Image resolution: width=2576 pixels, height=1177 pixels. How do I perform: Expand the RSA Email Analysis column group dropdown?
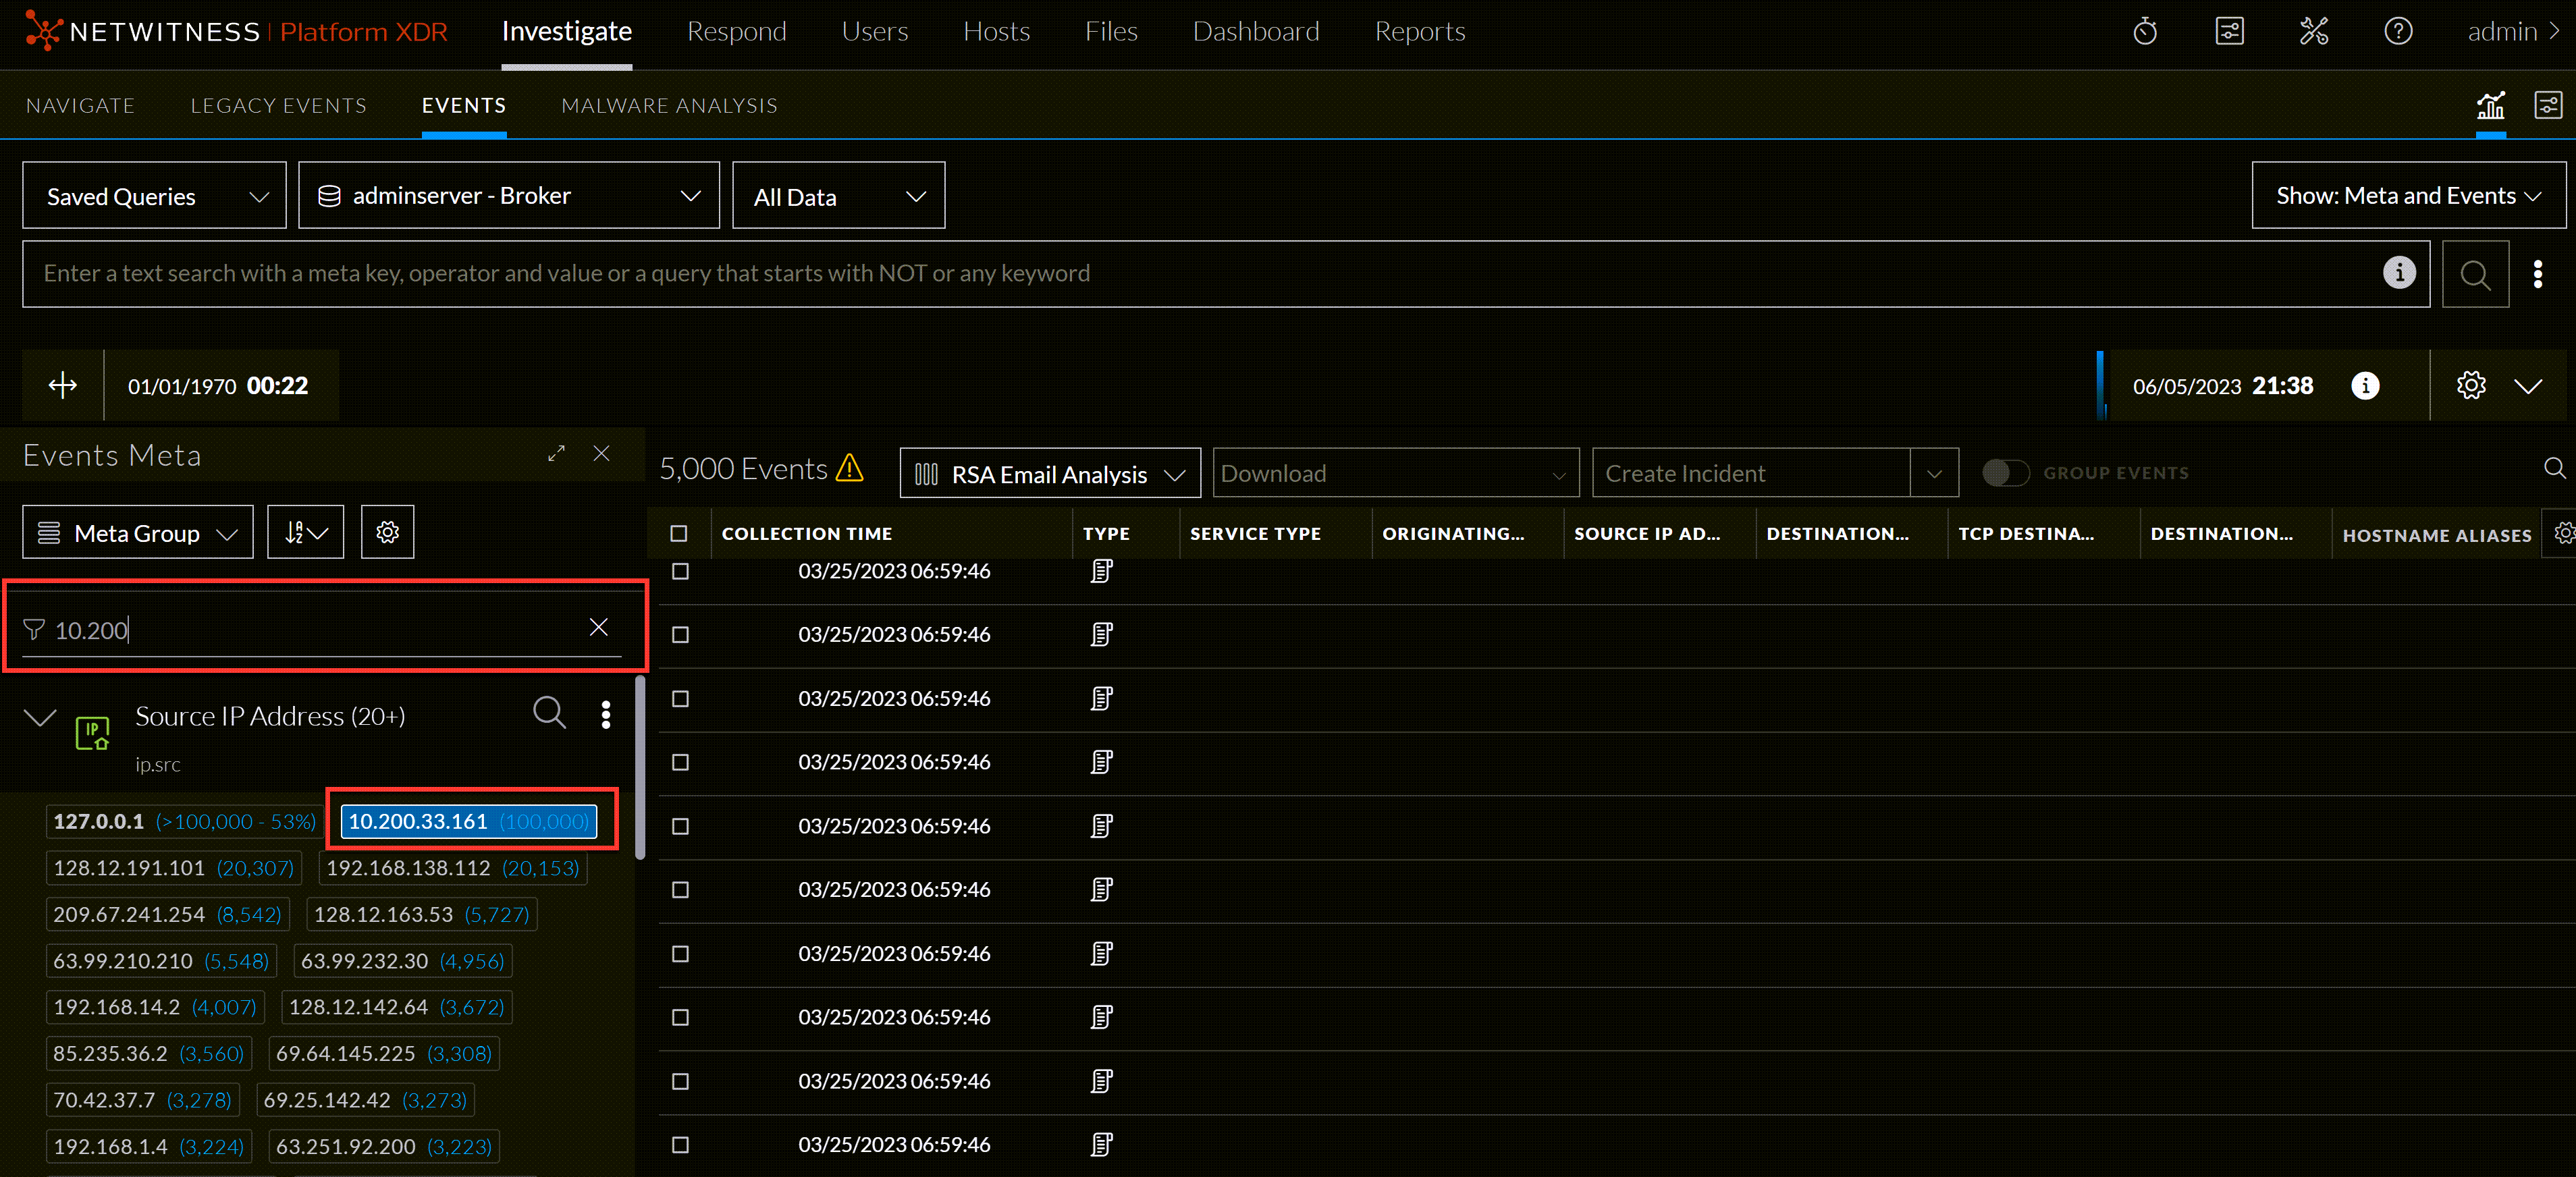pyautogui.click(x=1049, y=474)
